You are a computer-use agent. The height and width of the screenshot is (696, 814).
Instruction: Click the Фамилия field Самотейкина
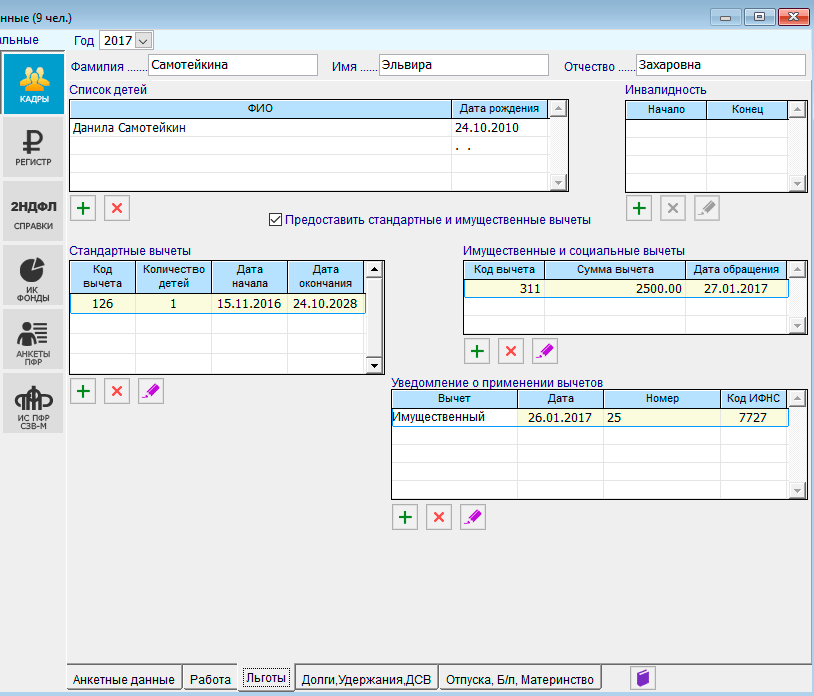coord(233,65)
